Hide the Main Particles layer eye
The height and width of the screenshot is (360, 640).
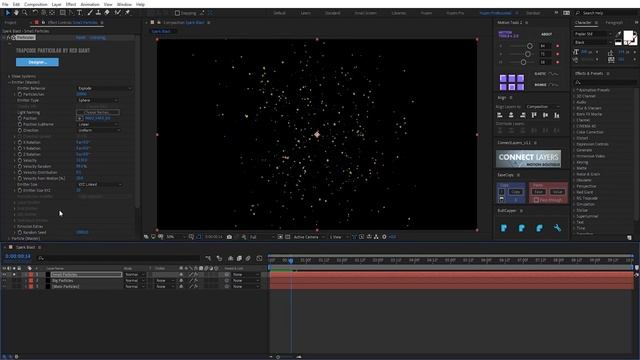[4, 287]
